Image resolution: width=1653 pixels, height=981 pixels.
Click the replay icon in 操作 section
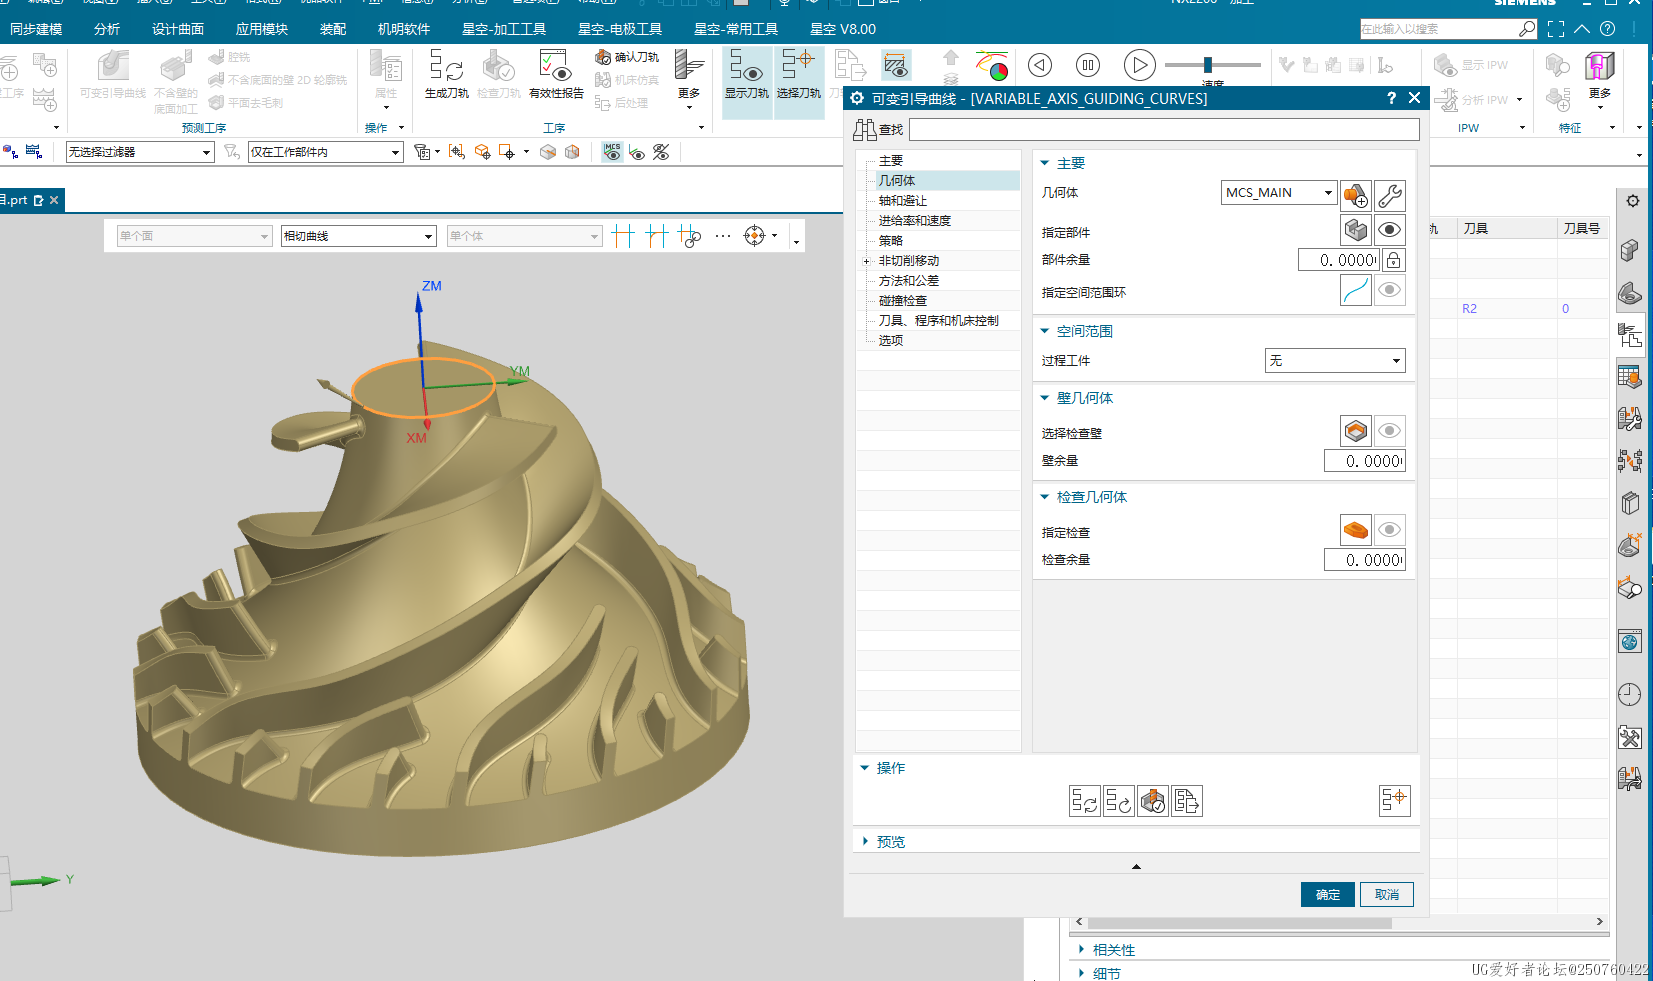tap(1119, 801)
